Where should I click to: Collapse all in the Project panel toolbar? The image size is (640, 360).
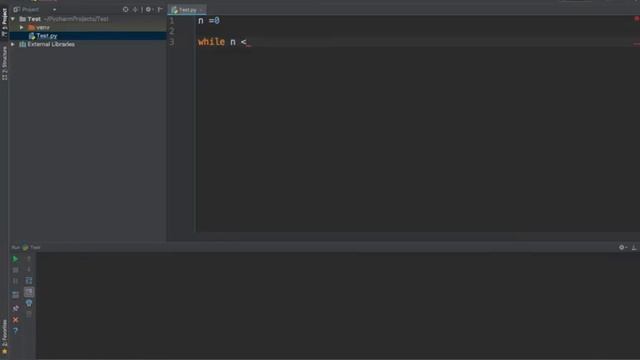(135, 9)
